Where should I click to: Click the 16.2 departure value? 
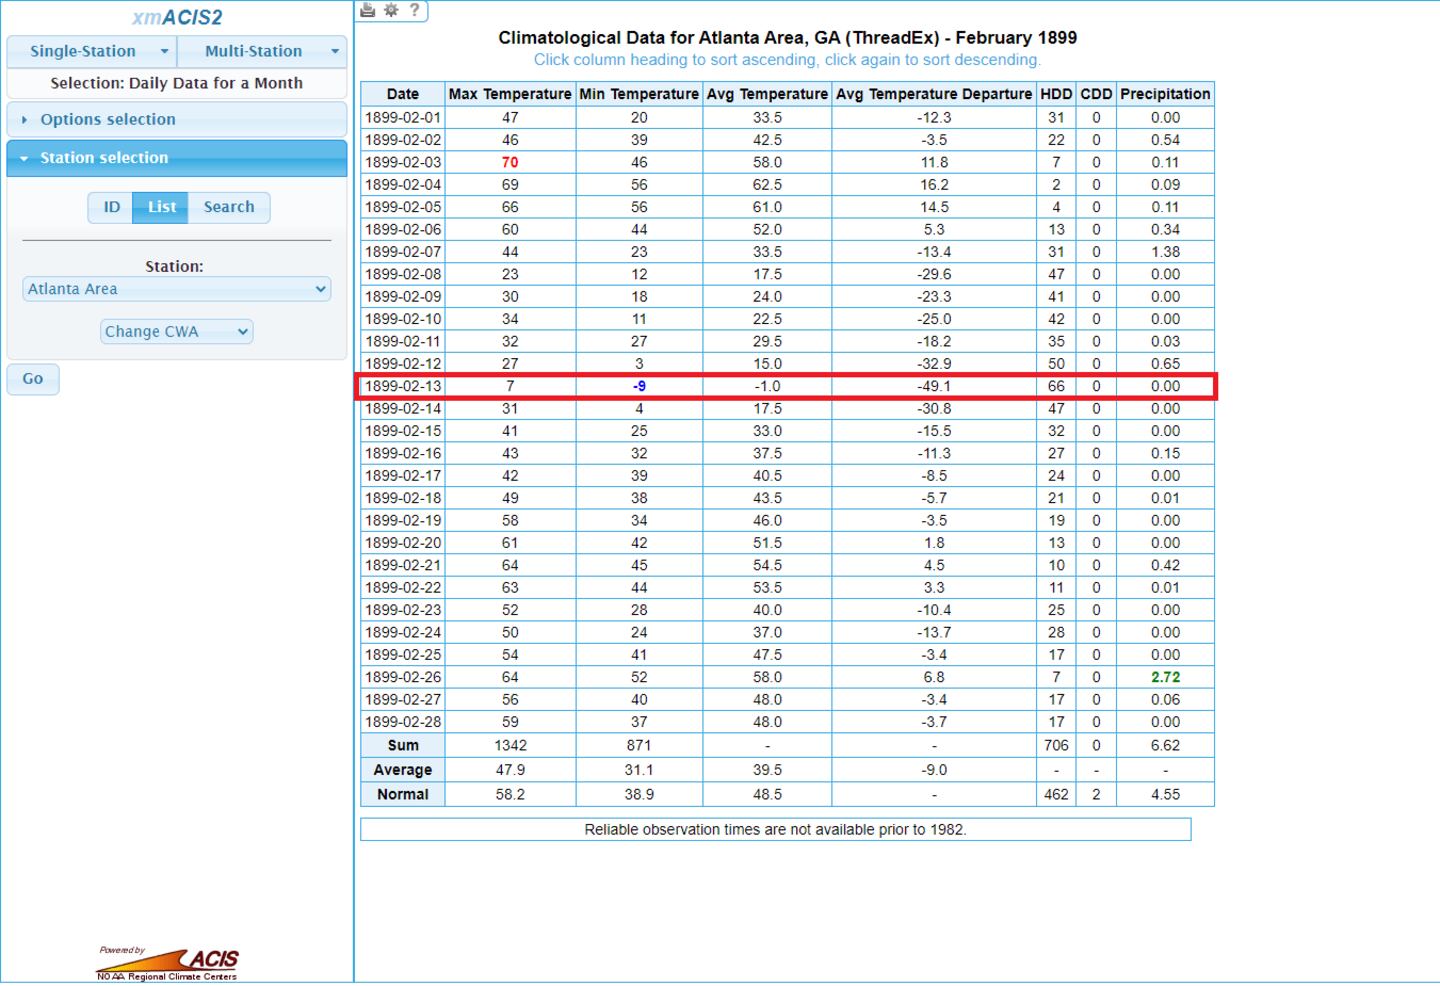click(934, 185)
